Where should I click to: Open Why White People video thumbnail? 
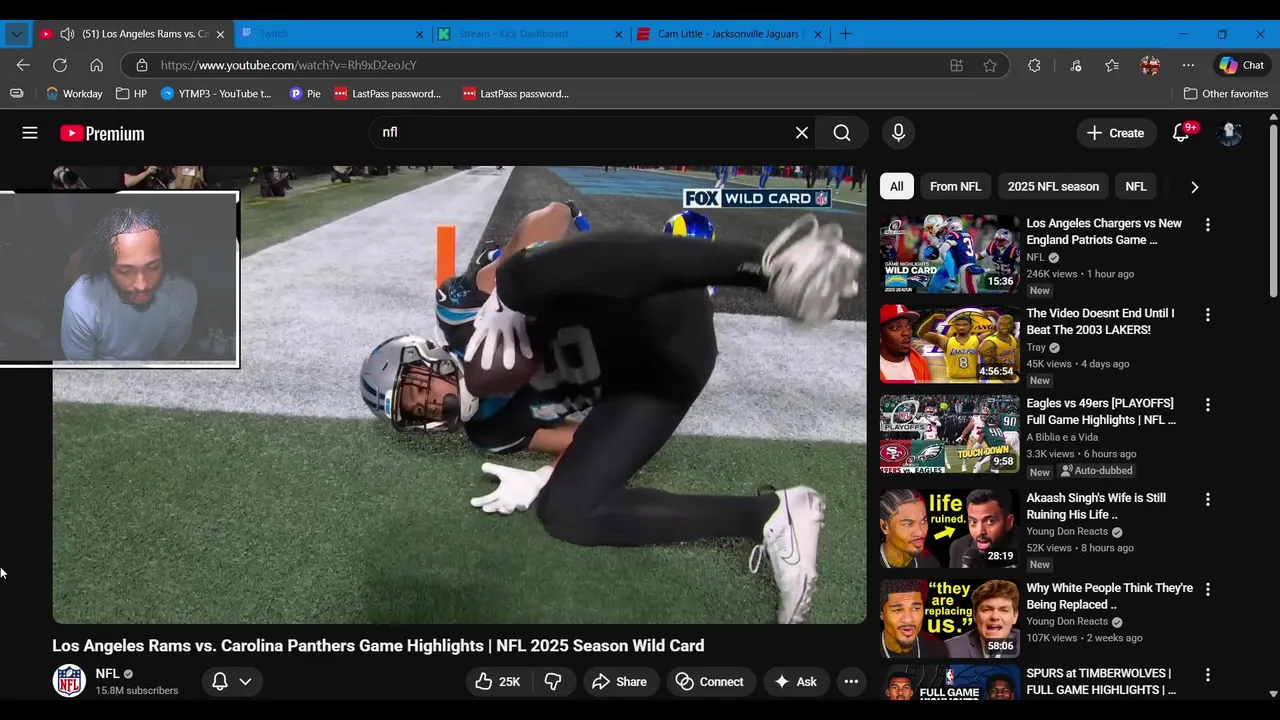949,619
